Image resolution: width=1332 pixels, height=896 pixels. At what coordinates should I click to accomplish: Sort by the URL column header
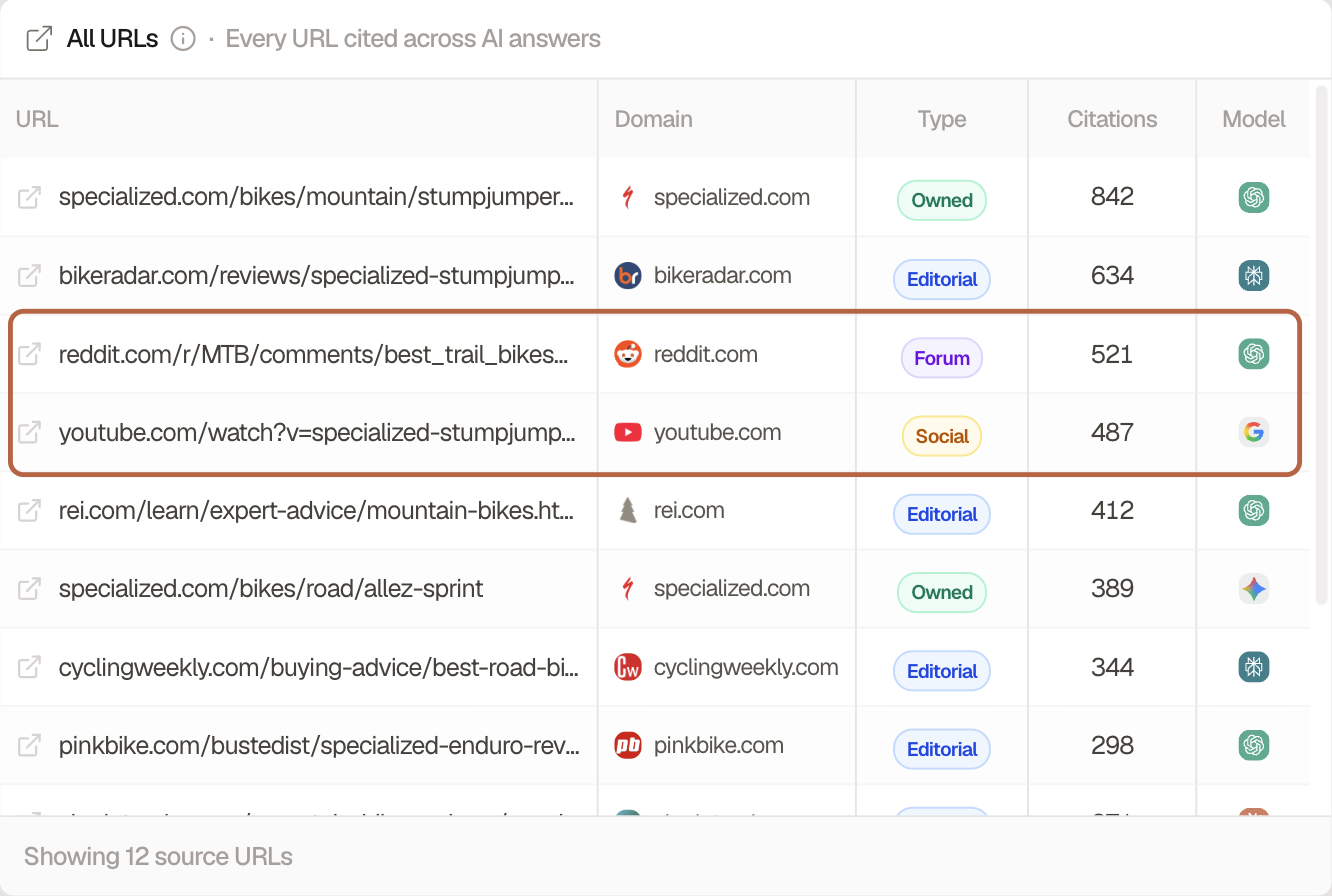pos(37,119)
